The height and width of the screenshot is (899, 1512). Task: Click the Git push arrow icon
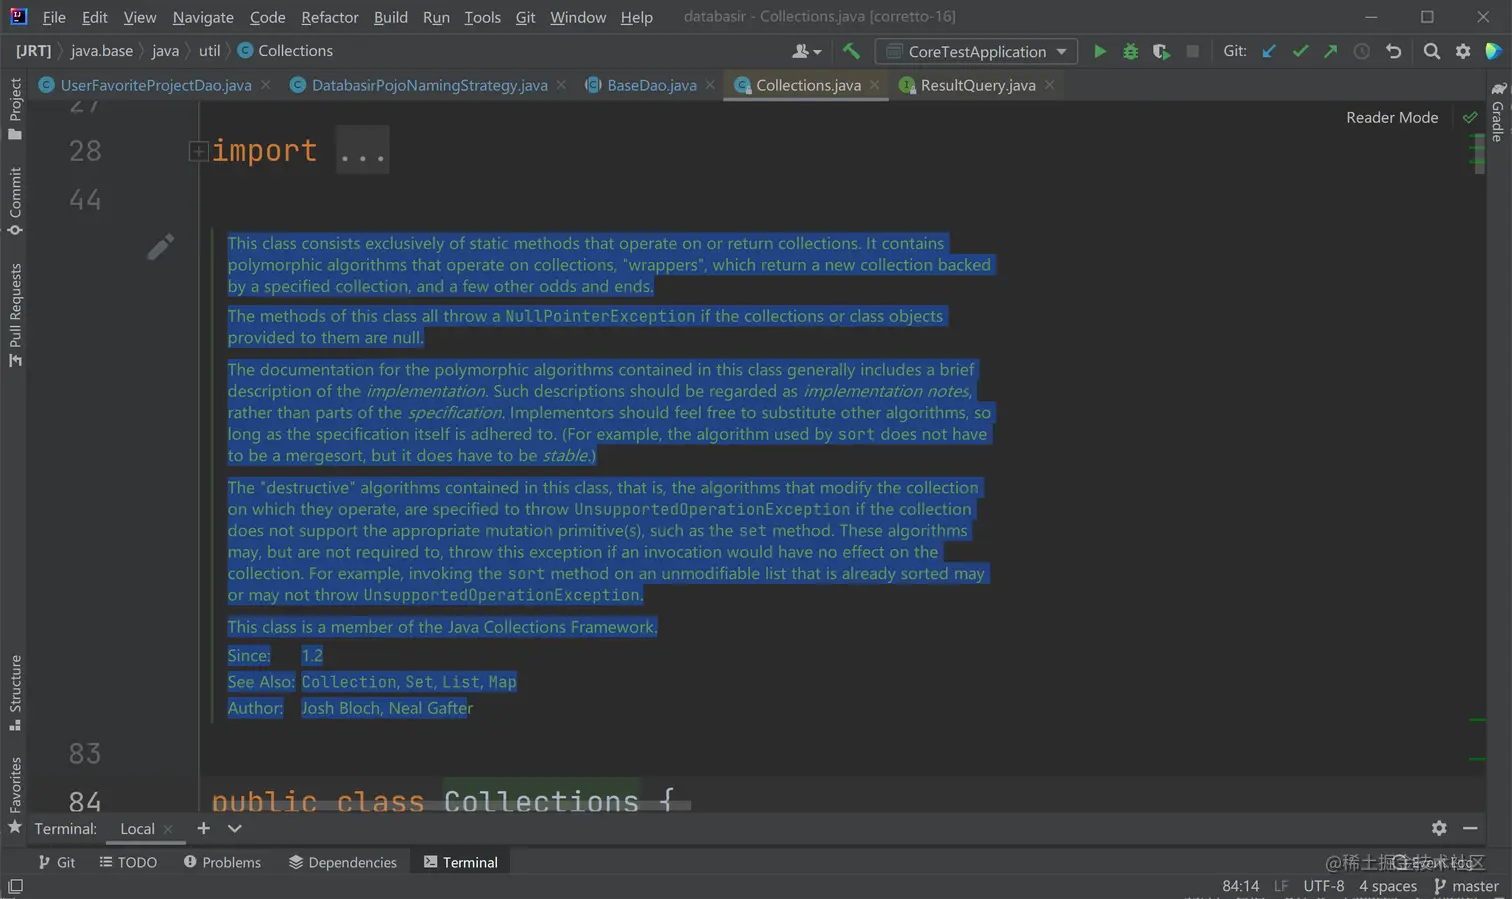[x=1330, y=51]
